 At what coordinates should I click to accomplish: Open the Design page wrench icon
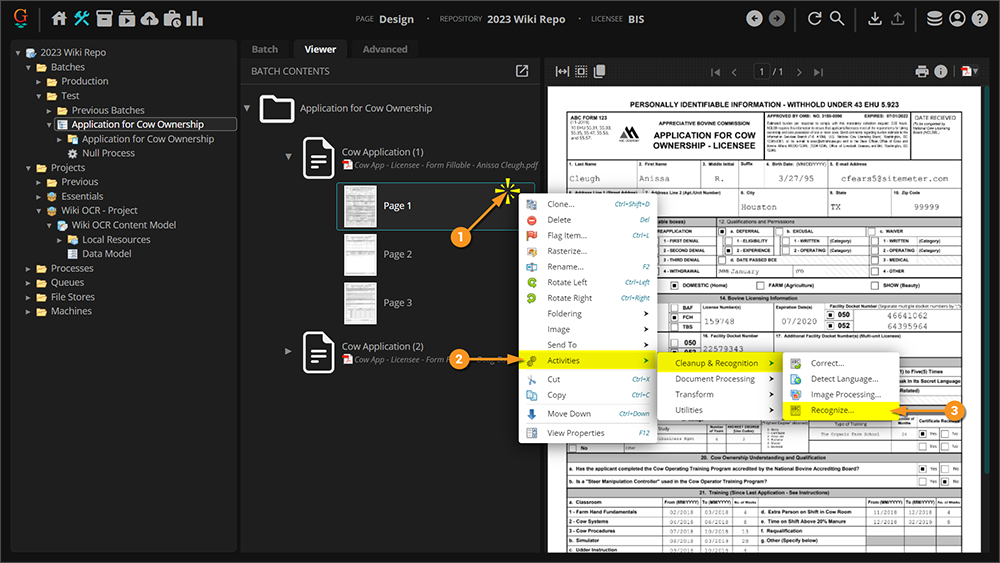click(x=82, y=19)
